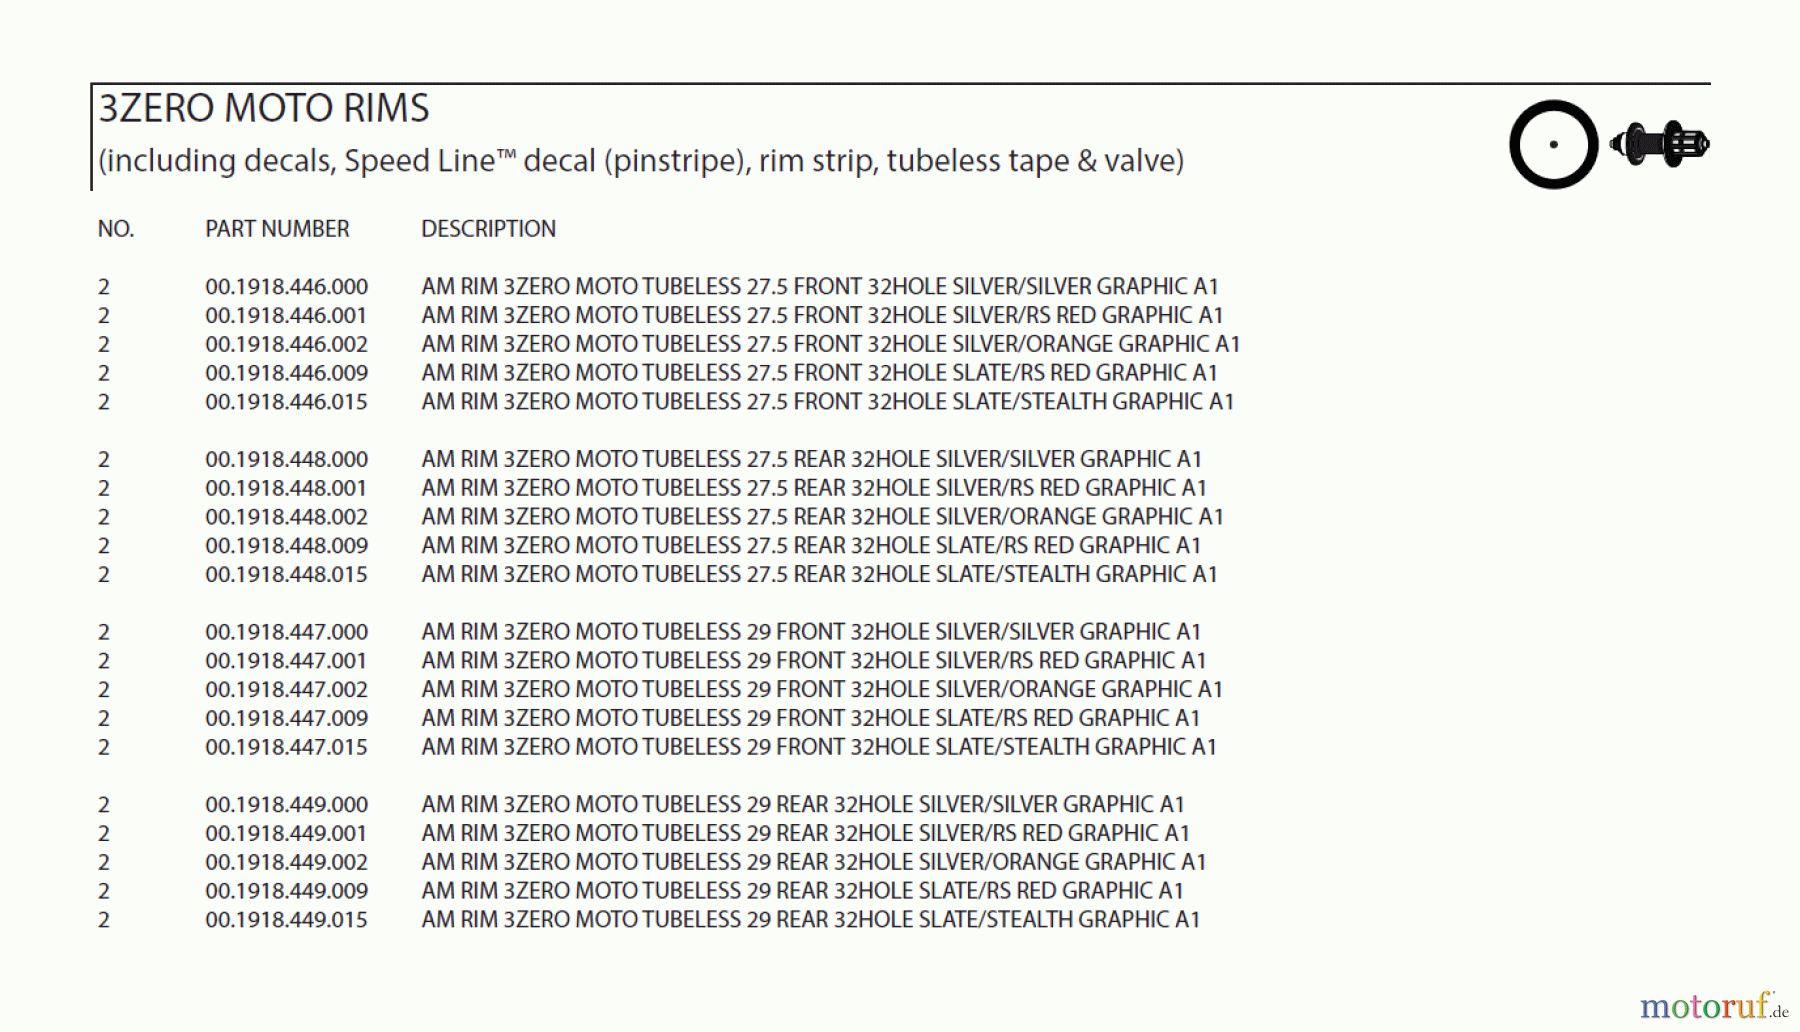Image resolution: width=1800 pixels, height=1032 pixels.
Task: Click 27.5 REAR SILVER/SILVER GRAPHIC description
Action: coord(811,460)
